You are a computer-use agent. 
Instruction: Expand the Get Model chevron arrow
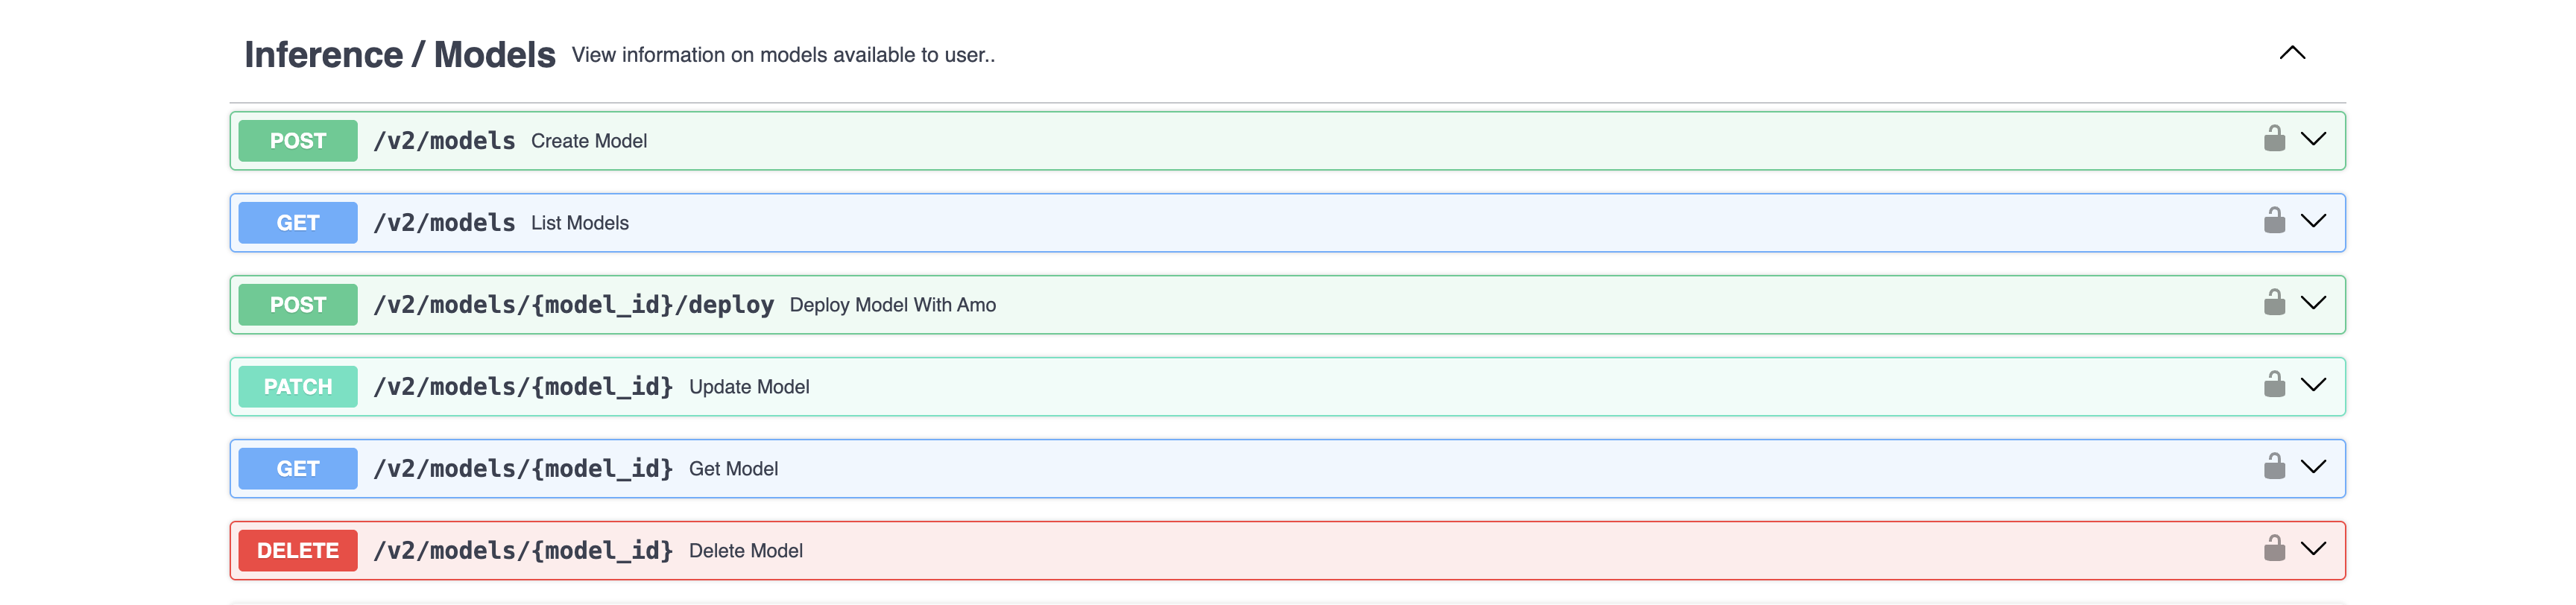(x=2313, y=467)
